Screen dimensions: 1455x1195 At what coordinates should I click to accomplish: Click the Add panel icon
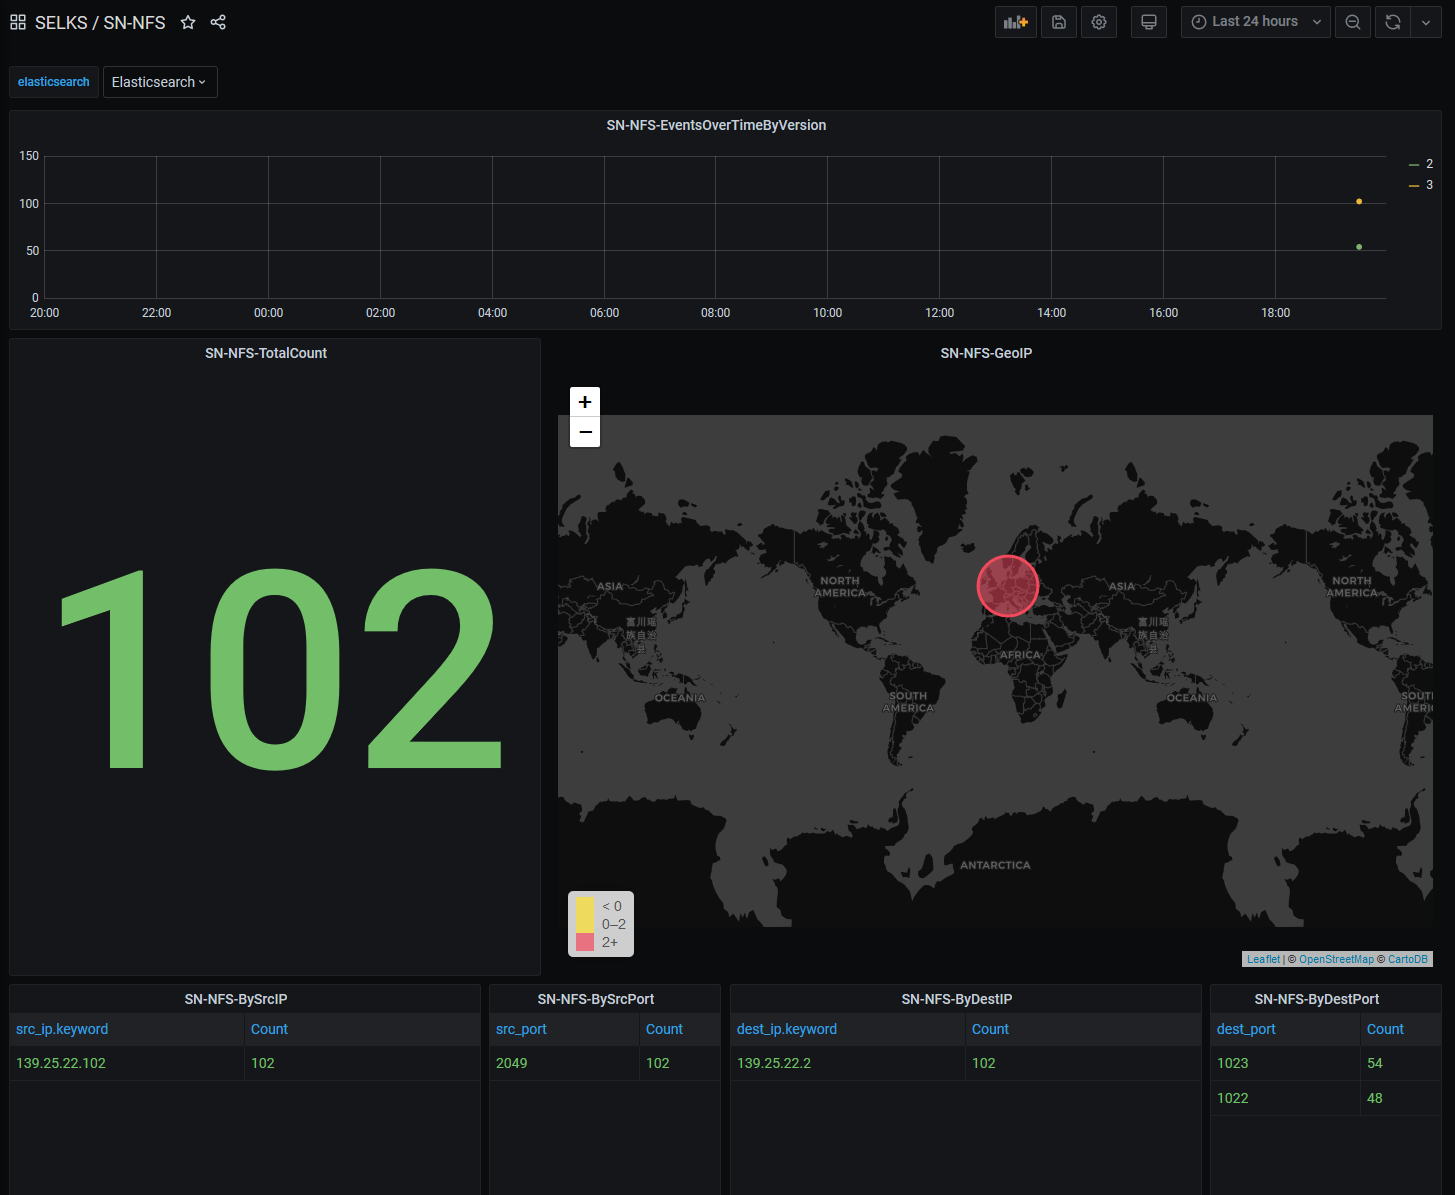coord(1016,22)
